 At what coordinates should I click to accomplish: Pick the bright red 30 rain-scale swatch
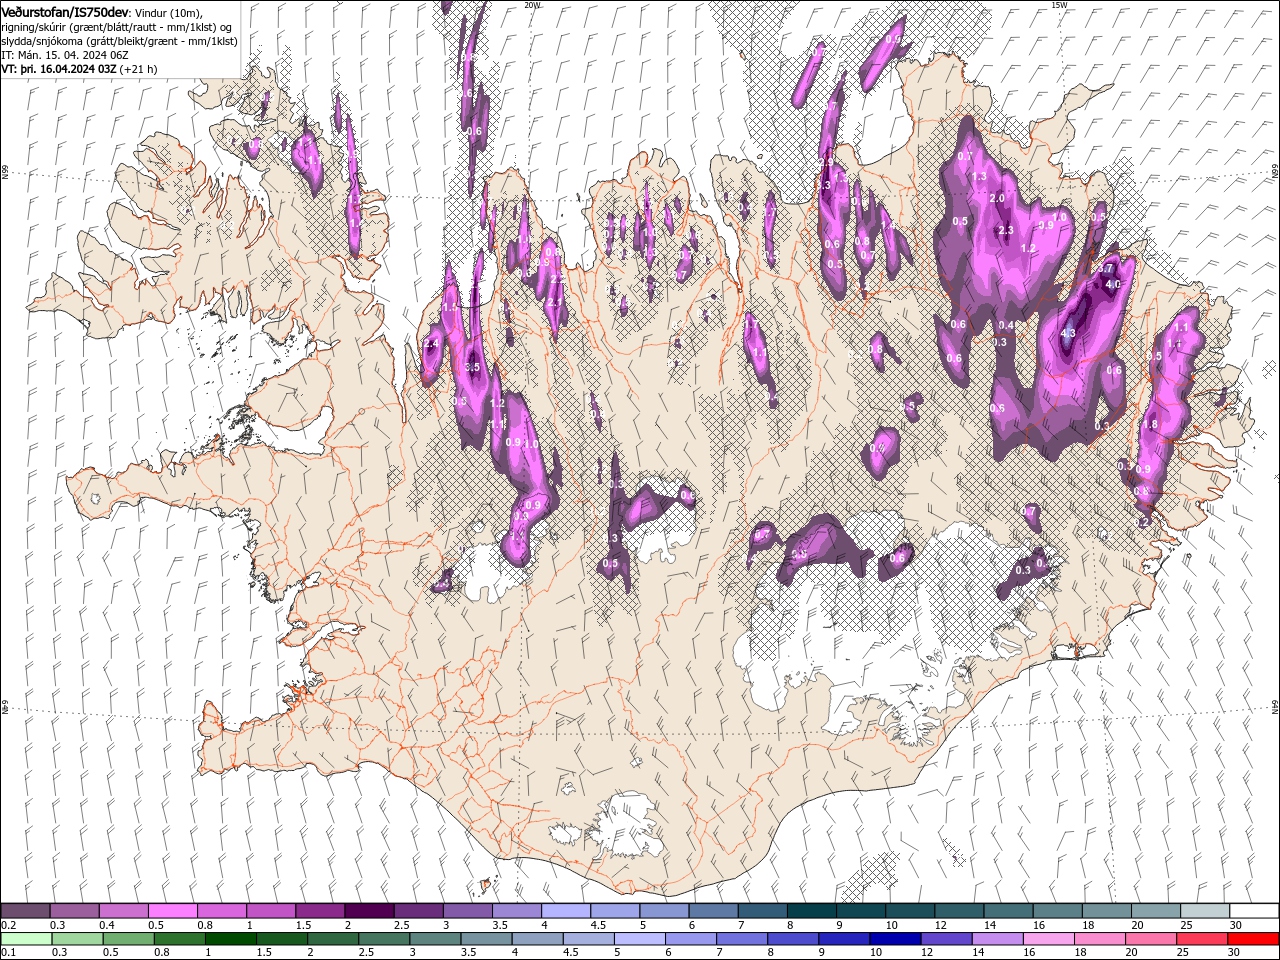(1254, 939)
